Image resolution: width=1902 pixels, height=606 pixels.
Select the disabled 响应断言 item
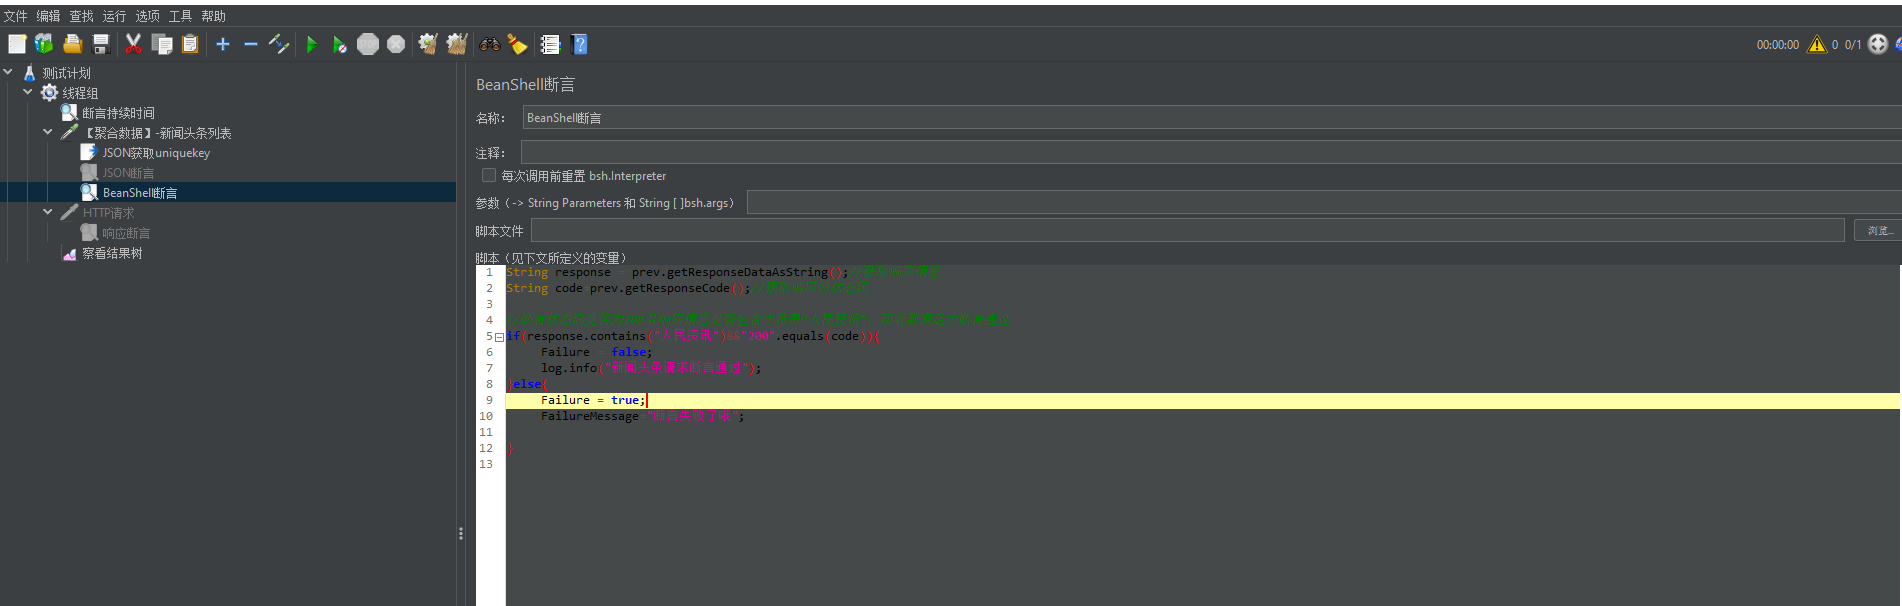click(126, 233)
